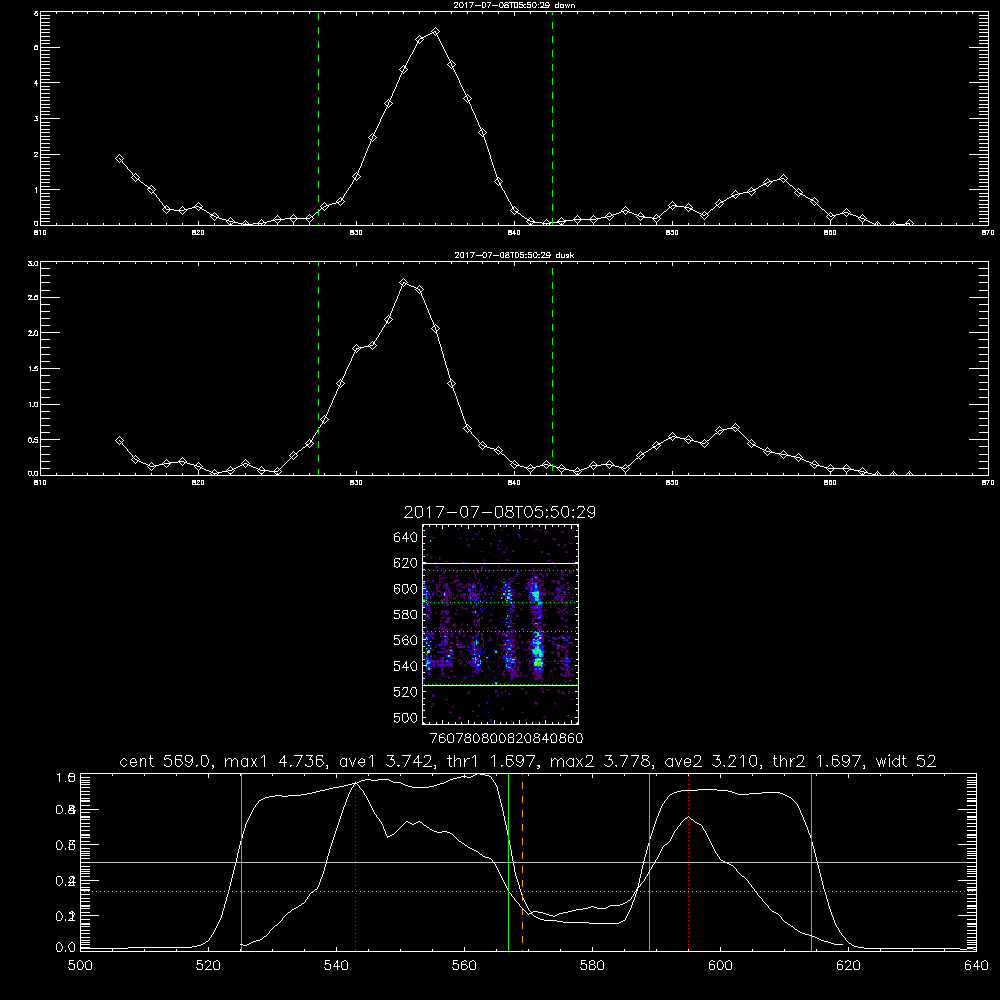The image size is (1000, 1000).
Task: Click the highest diamond point on dawn curve
Action: click(x=436, y=31)
